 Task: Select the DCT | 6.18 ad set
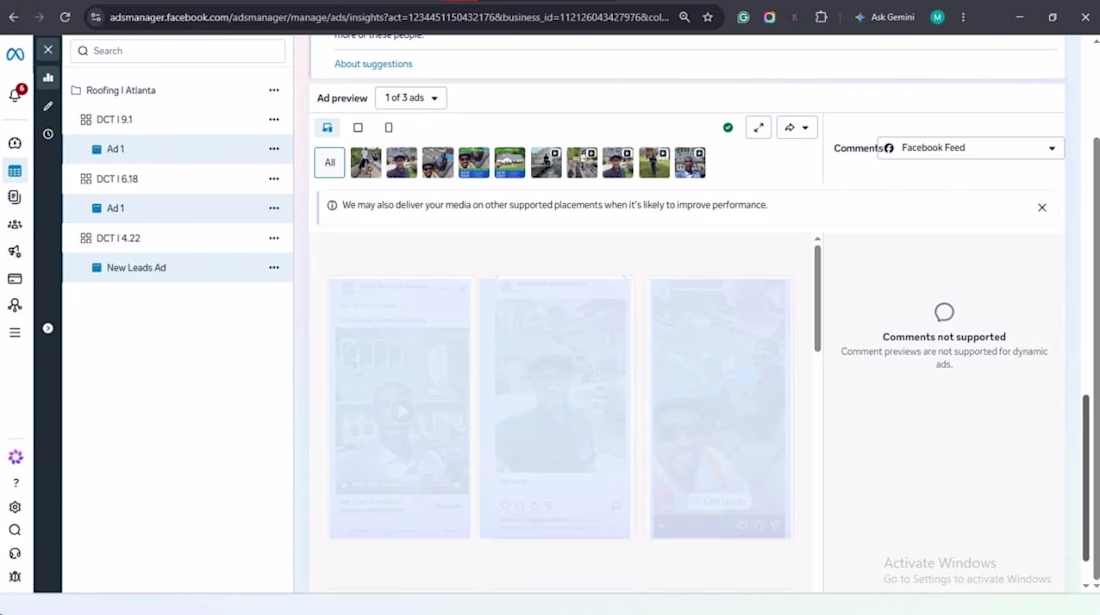(x=117, y=179)
